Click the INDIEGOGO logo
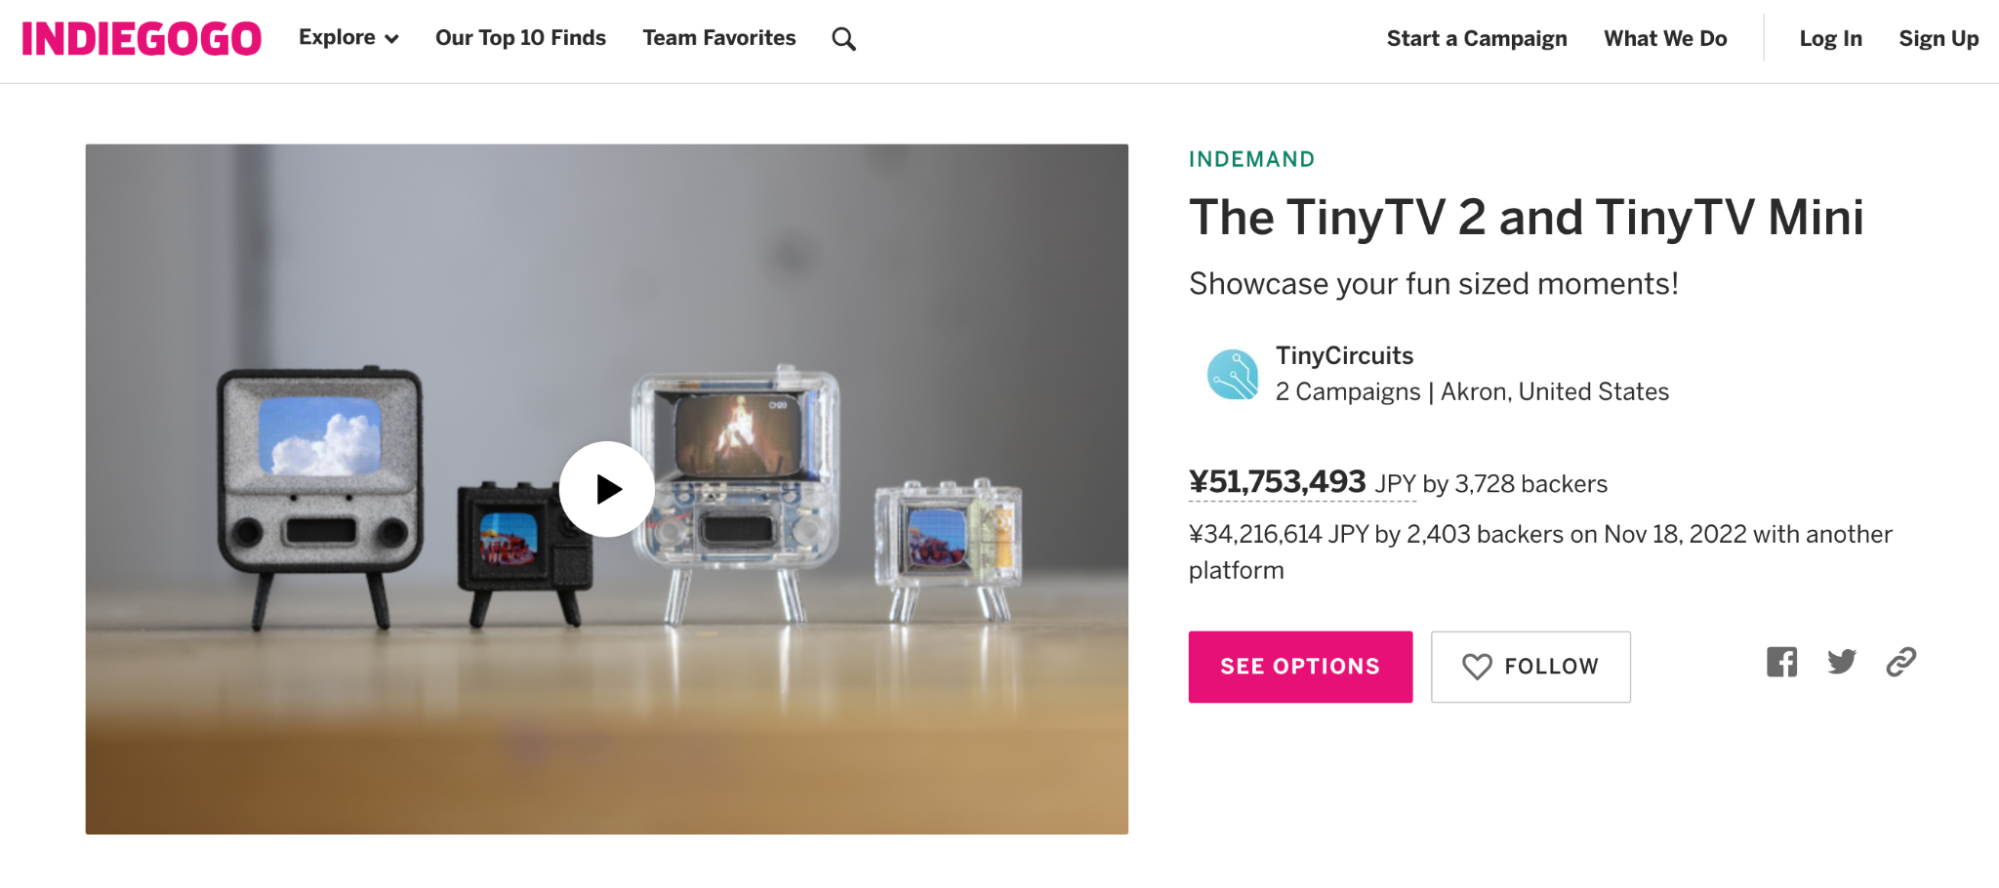The image size is (1999, 888). click(140, 38)
